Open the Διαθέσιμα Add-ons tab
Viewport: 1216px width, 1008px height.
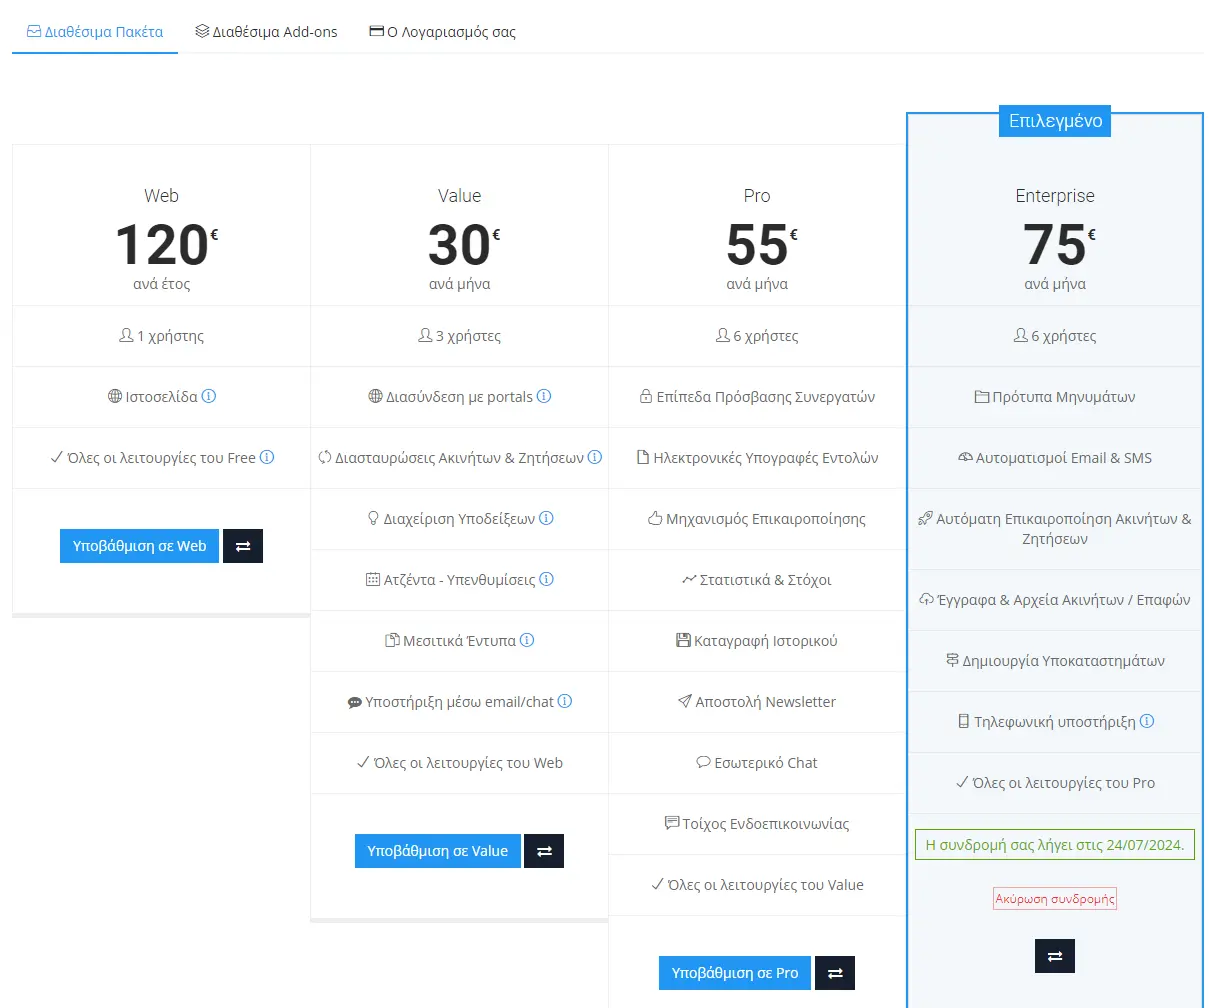[266, 32]
